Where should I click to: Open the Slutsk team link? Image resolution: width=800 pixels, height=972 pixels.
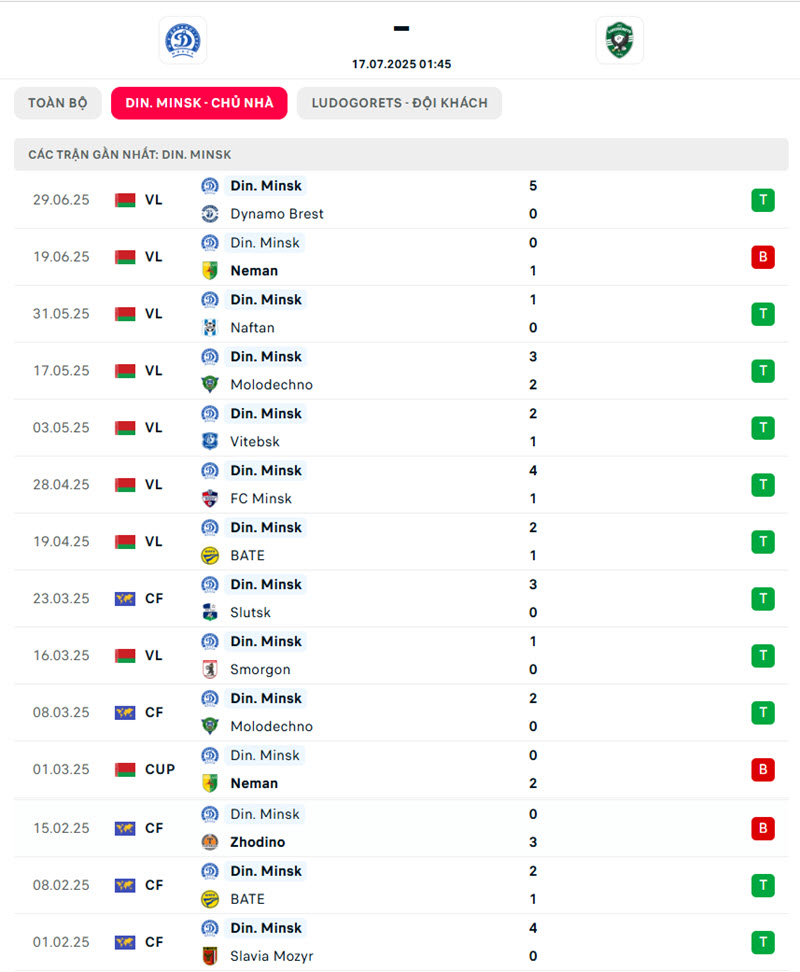(250, 612)
